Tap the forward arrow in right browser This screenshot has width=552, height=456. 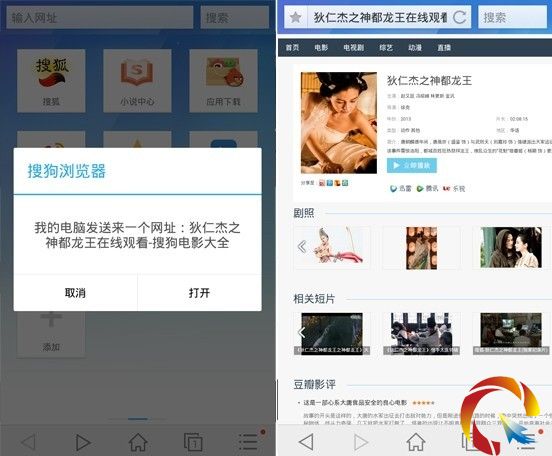pos(360,442)
